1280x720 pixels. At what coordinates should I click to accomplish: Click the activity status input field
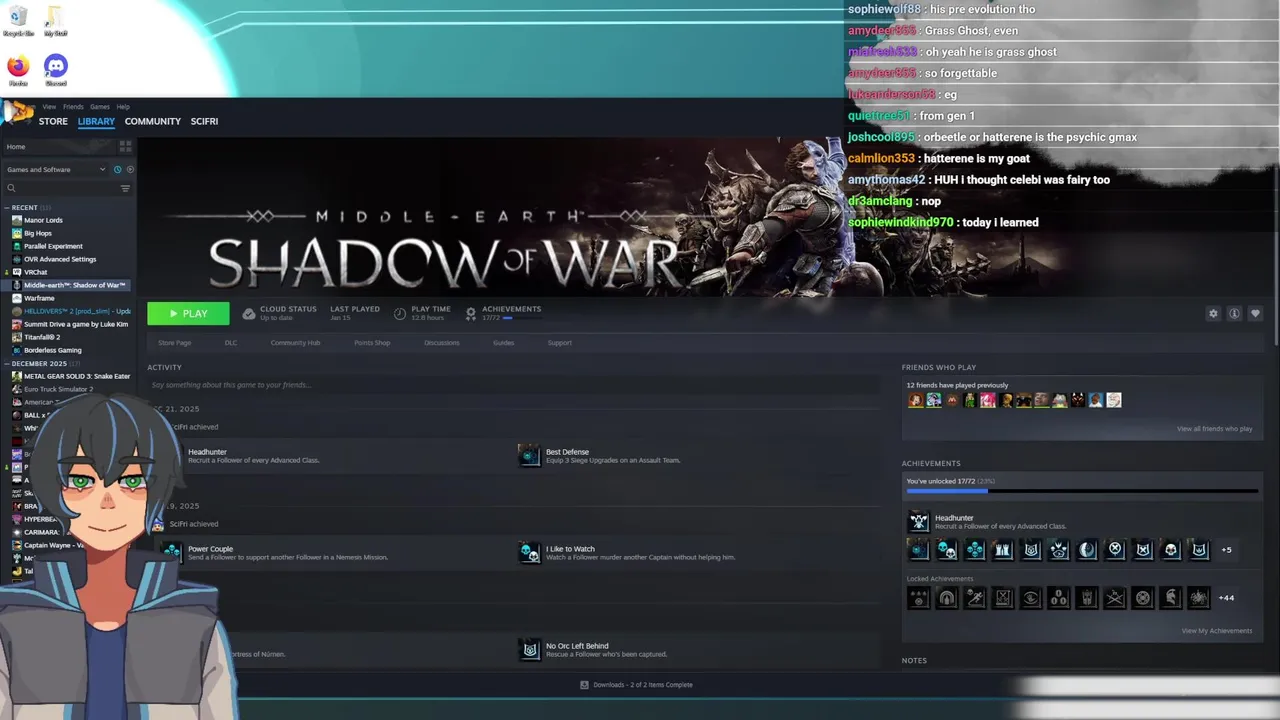(x=515, y=385)
